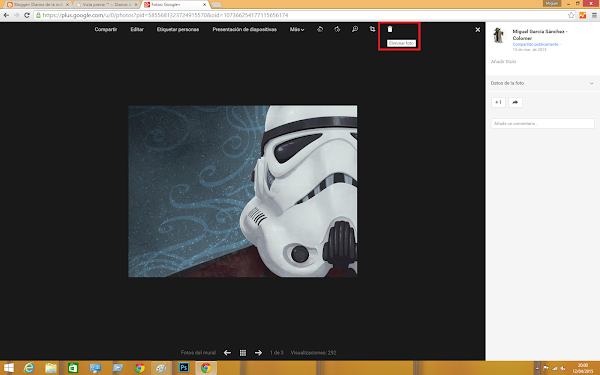Reload the page in Chrome
The image size is (600, 375).
27,15
